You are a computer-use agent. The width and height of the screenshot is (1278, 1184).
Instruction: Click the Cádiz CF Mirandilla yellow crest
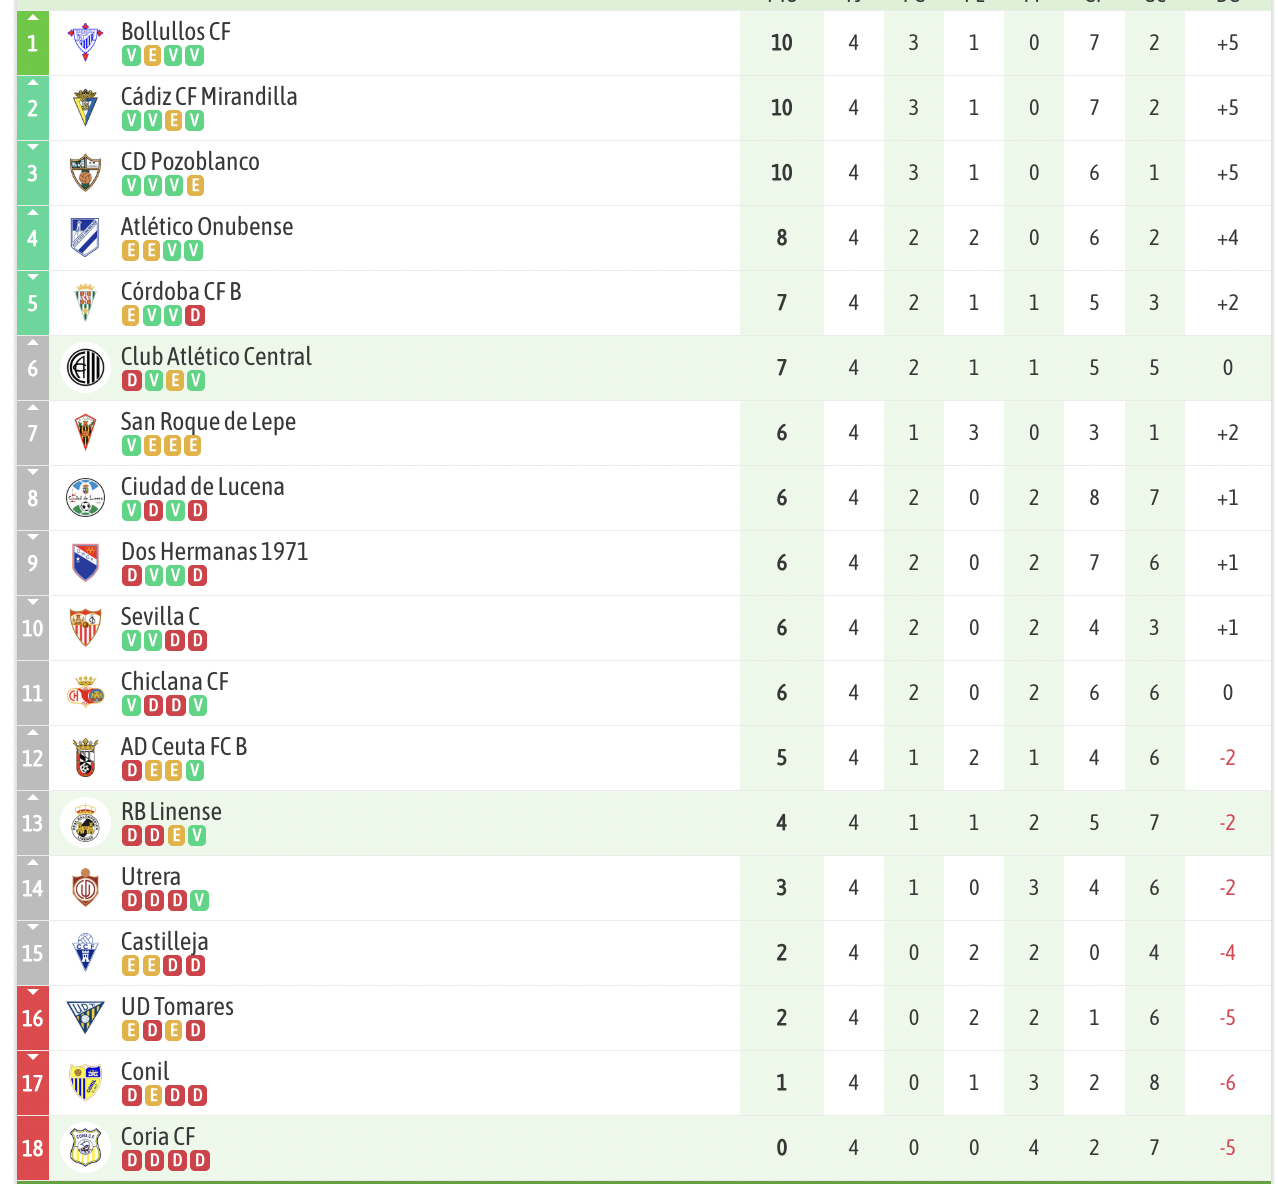click(x=85, y=108)
